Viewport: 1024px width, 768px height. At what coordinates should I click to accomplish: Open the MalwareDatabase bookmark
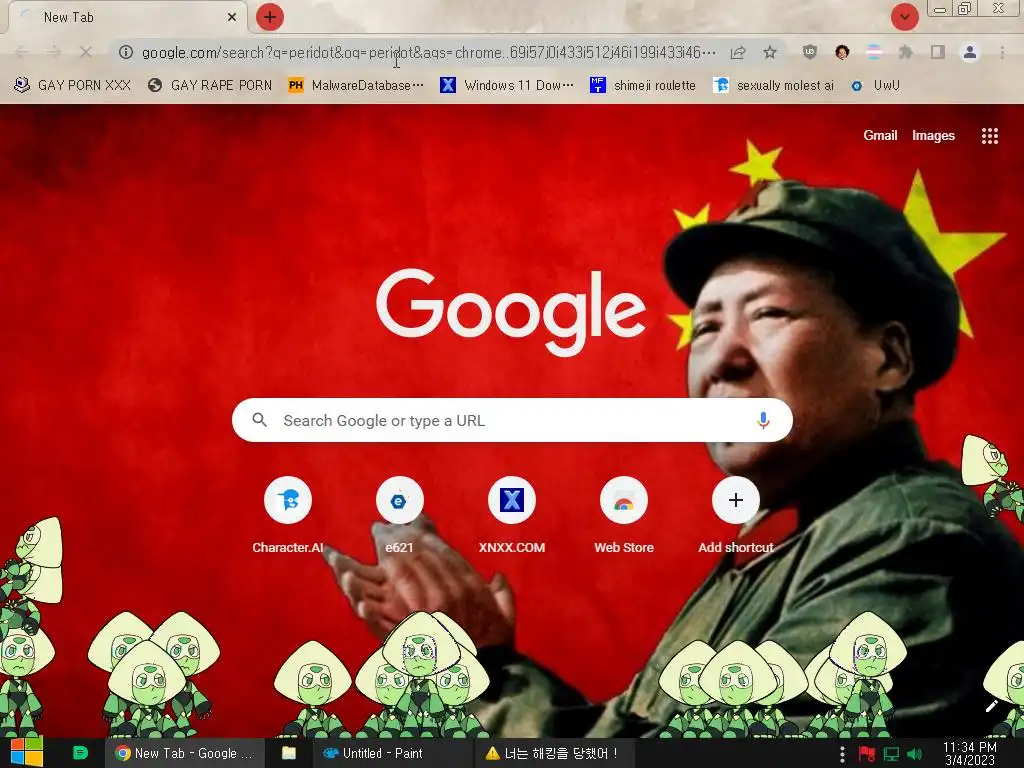pyautogui.click(x=356, y=85)
